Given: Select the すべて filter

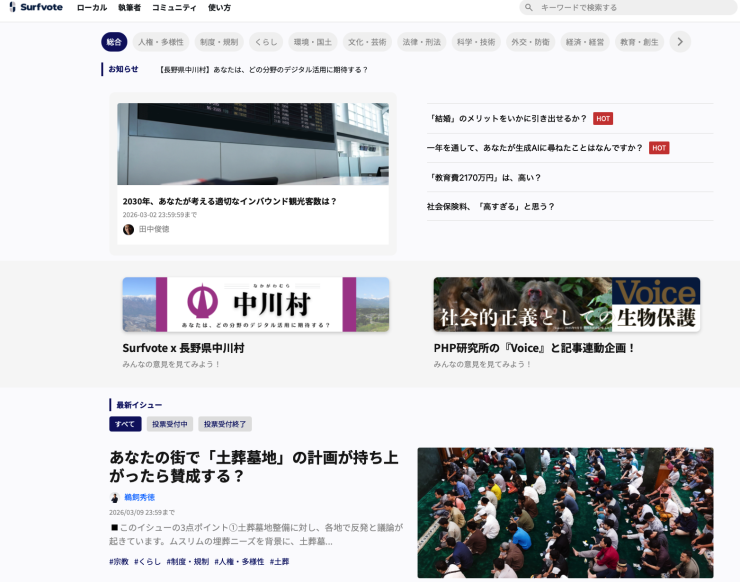Looking at the screenshot, I should coord(125,424).
